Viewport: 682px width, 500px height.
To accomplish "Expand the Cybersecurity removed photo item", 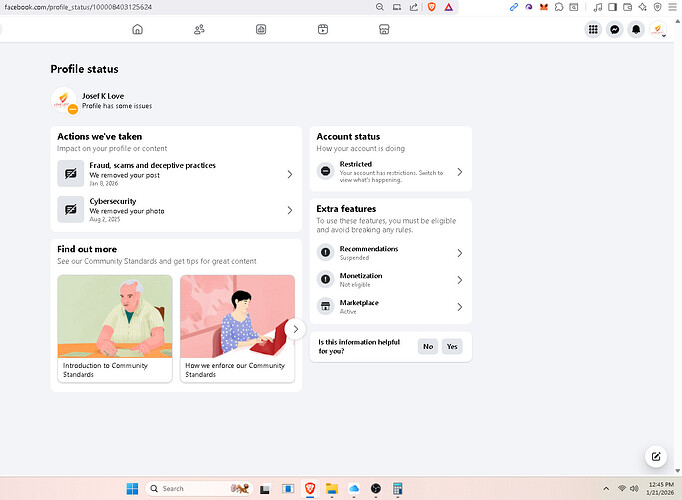I will (176, 209).
